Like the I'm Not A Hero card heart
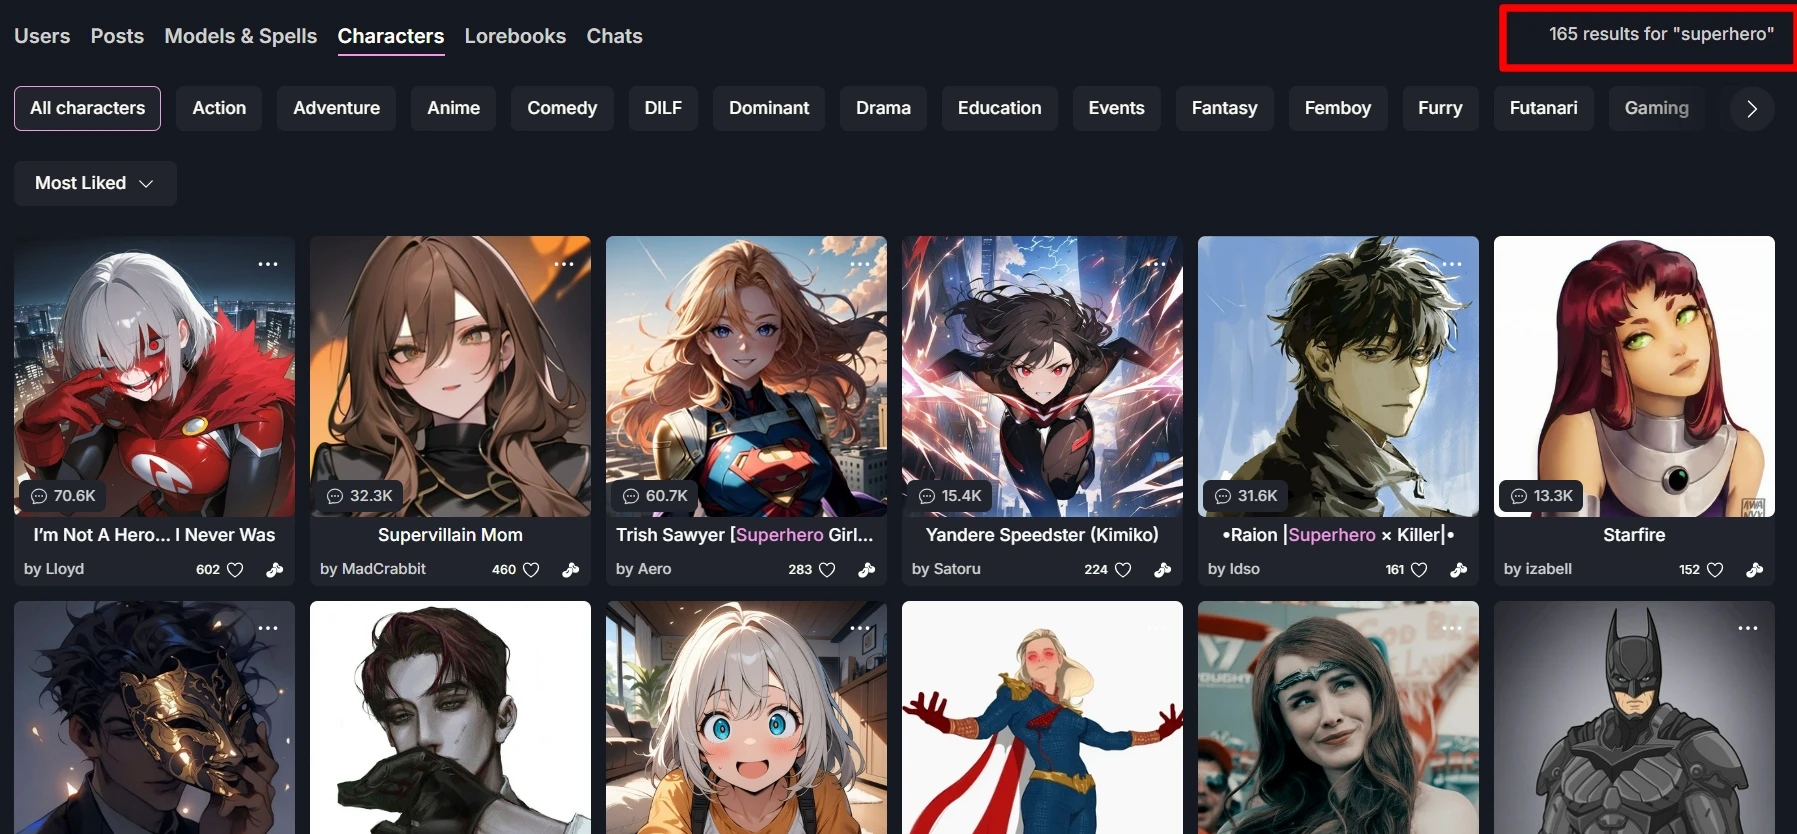 click(x=235, y=569)
